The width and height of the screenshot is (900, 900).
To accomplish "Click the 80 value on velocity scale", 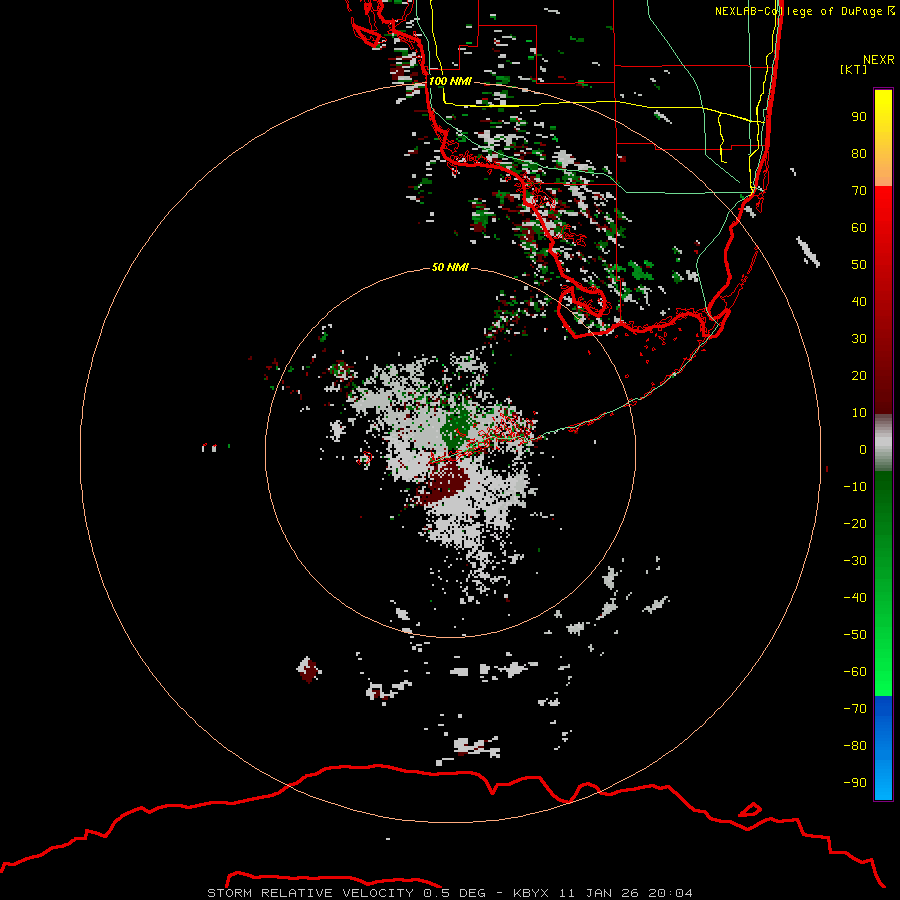I will (x=859, y=153).
